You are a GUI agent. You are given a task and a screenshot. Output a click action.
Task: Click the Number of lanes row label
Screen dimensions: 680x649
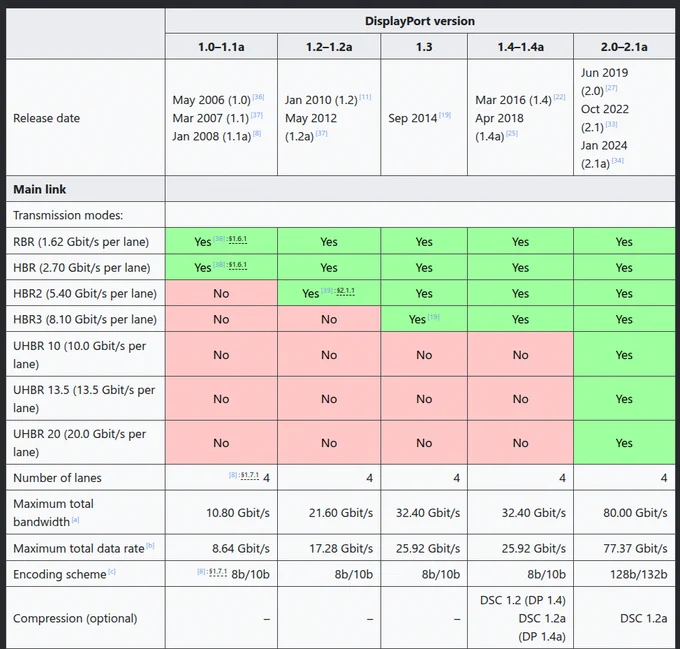click(x=57, y=478)
